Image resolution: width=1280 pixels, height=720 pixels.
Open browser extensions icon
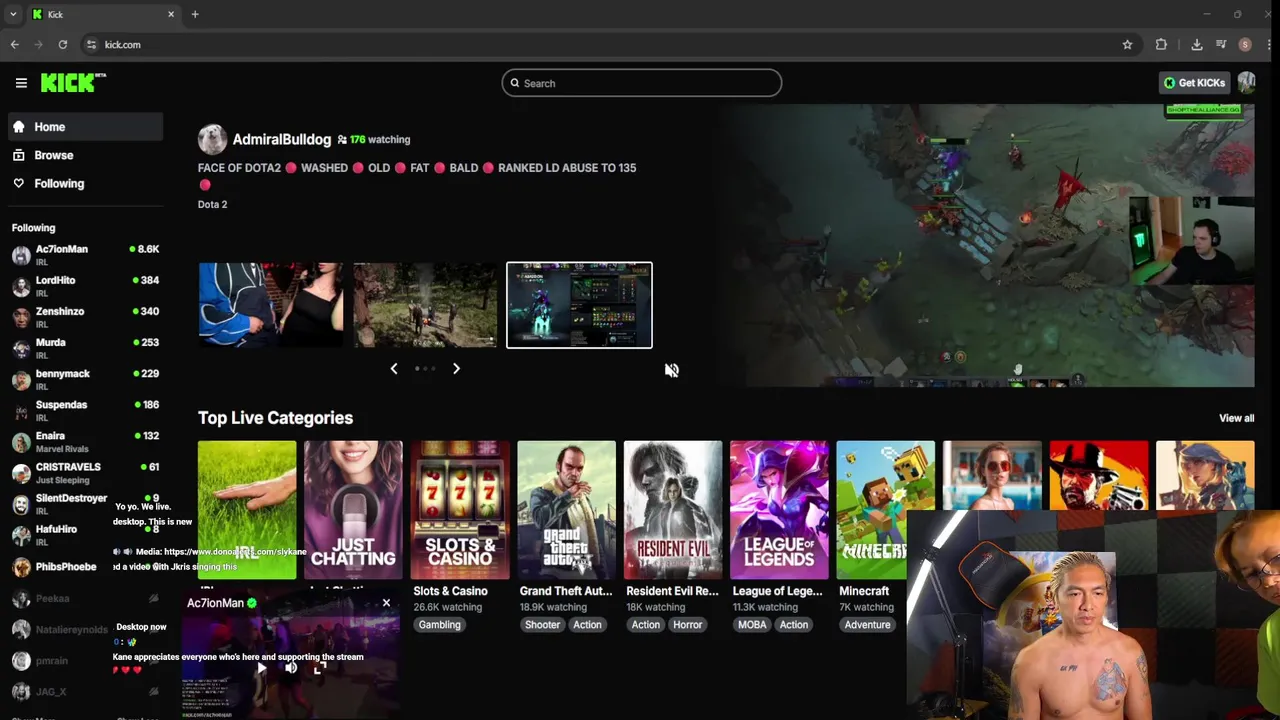pos(1161,44)
